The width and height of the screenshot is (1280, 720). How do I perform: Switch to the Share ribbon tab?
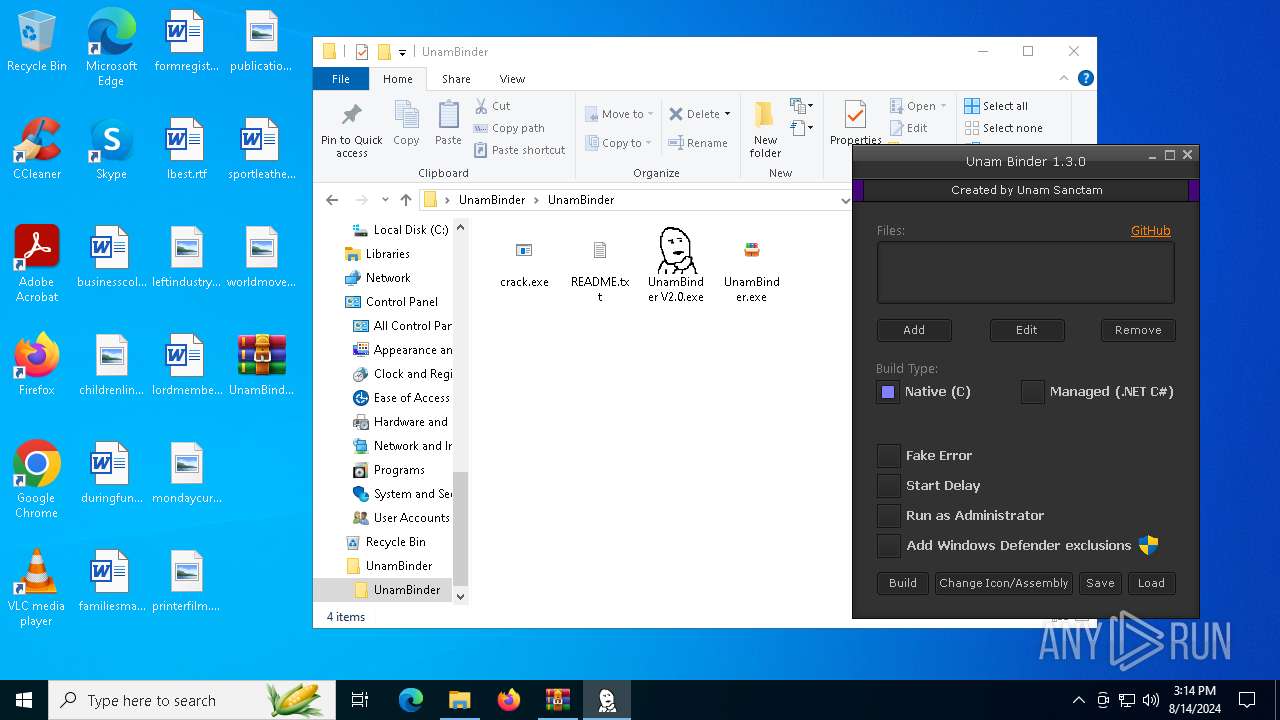456,79
